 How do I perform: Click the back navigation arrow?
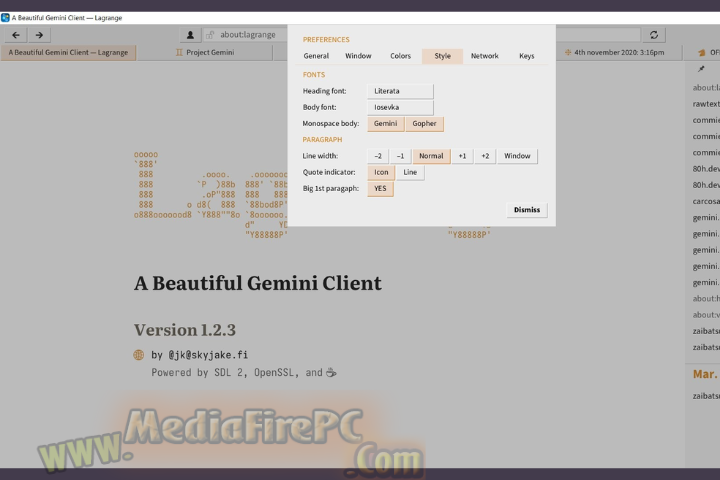tap(16, 35)
